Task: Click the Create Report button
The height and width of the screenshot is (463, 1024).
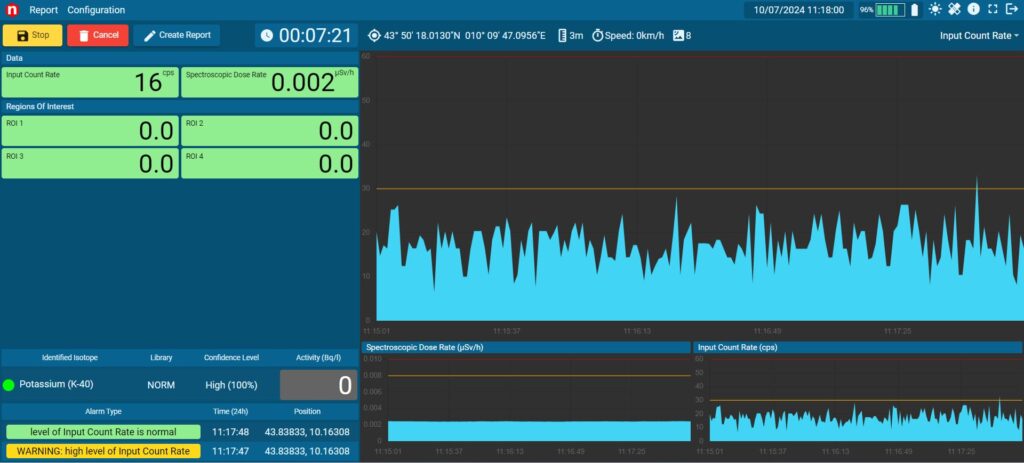Action: 176,35
